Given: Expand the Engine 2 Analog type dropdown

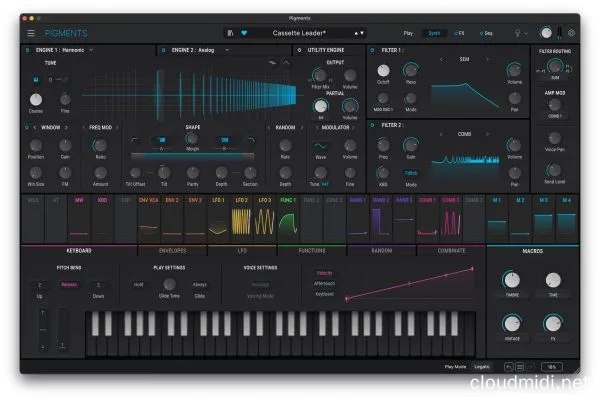Looking at the screenshot, I should 228,49.
